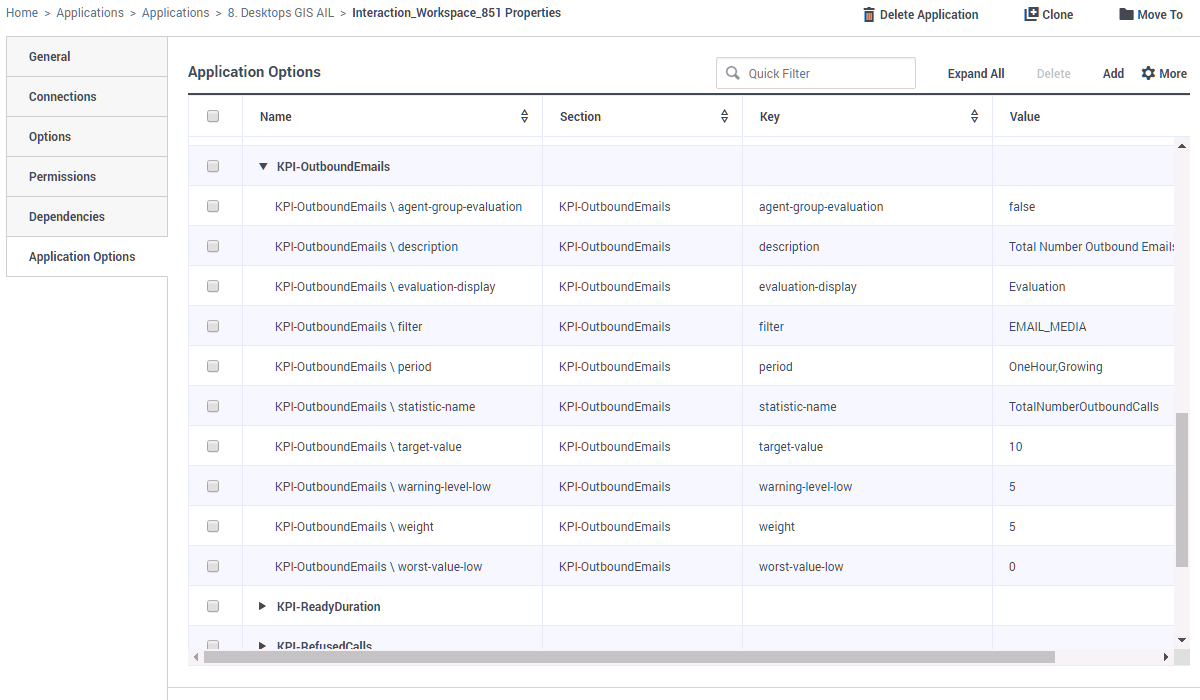Expand the KPI-RefusedCalls group
This screenshot has height=700, width=1200.
click(x=262, y=645)
